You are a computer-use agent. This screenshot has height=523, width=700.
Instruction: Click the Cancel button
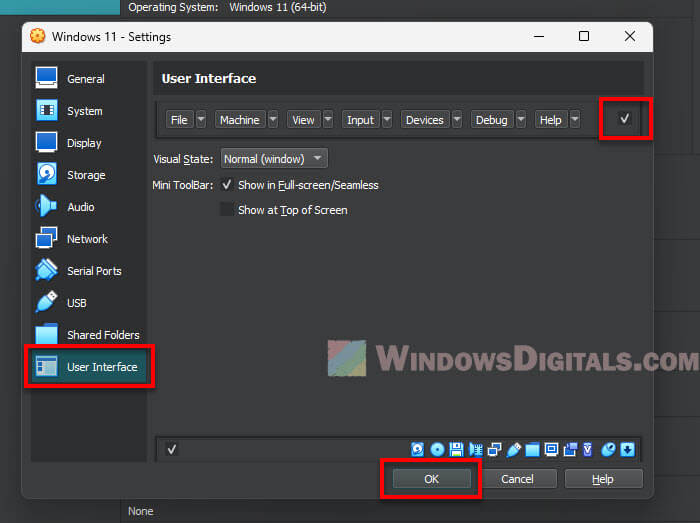[517, 479]
